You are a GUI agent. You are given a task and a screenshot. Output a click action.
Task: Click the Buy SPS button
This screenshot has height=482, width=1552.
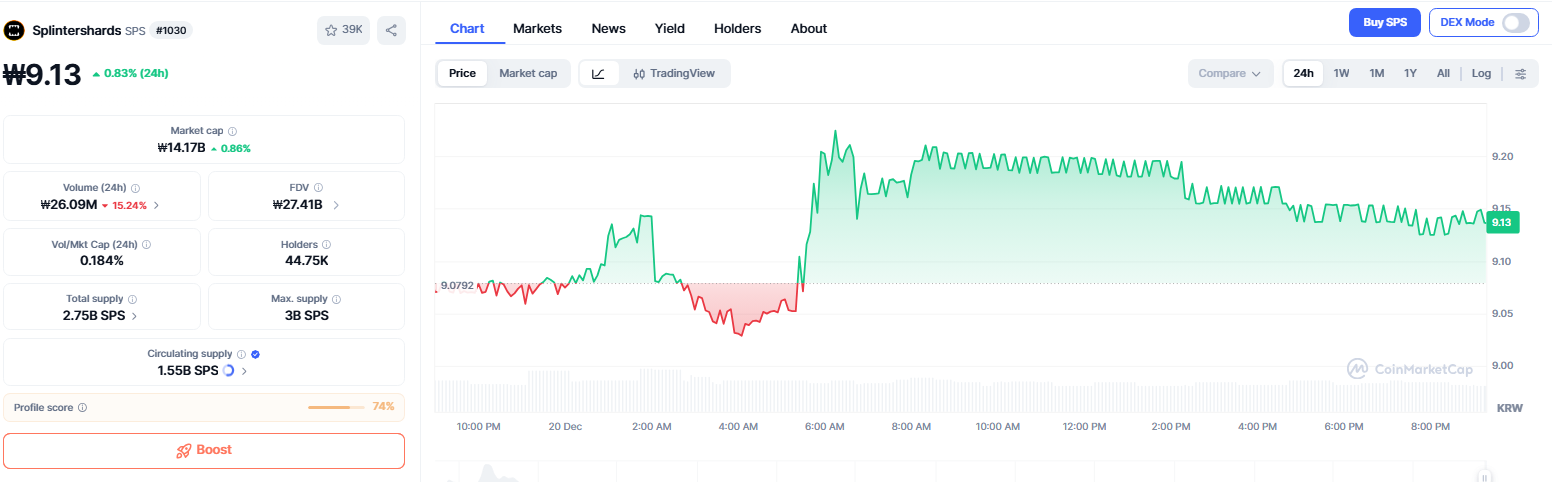(1384, 22)
